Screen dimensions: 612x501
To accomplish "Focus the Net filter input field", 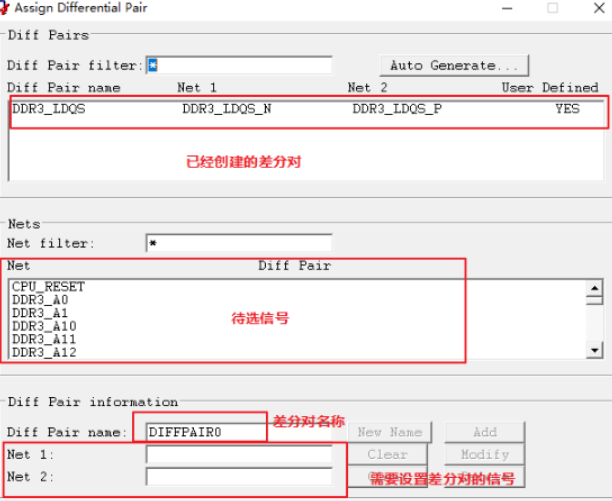I will click(239, 243).
